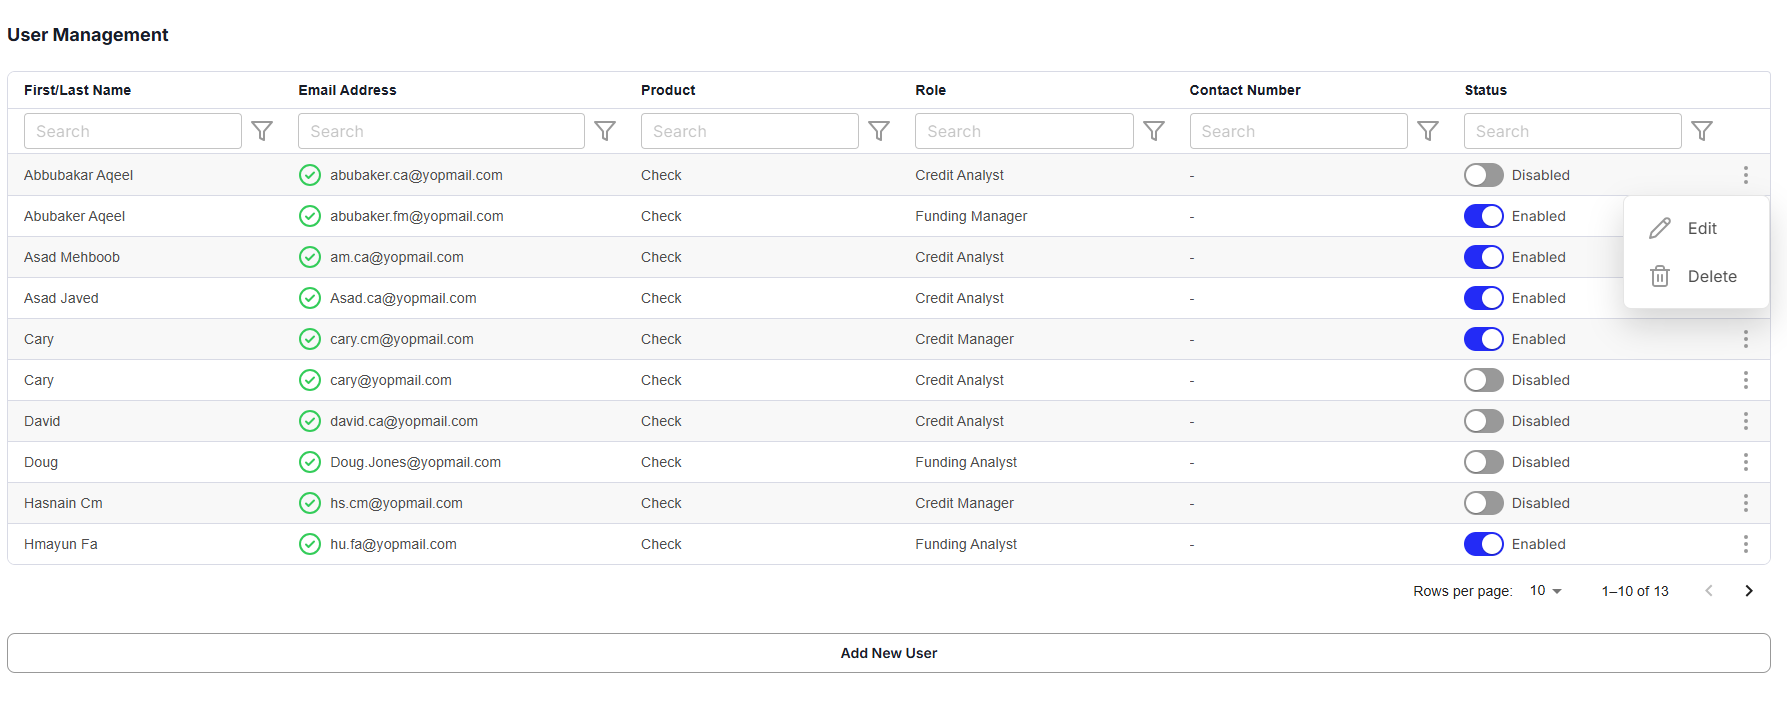Open Rows per page dropdown
Viewport: 1787px width, 721px height.
coord(1546,591)
